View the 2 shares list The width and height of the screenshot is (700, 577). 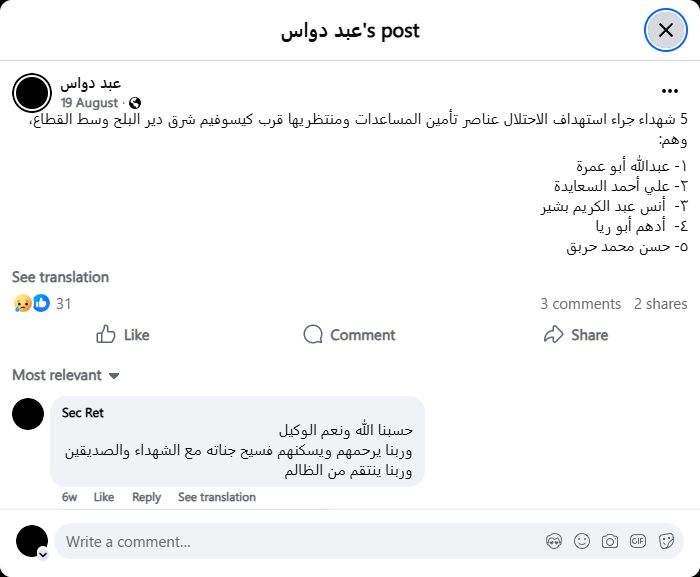[660, 303]
